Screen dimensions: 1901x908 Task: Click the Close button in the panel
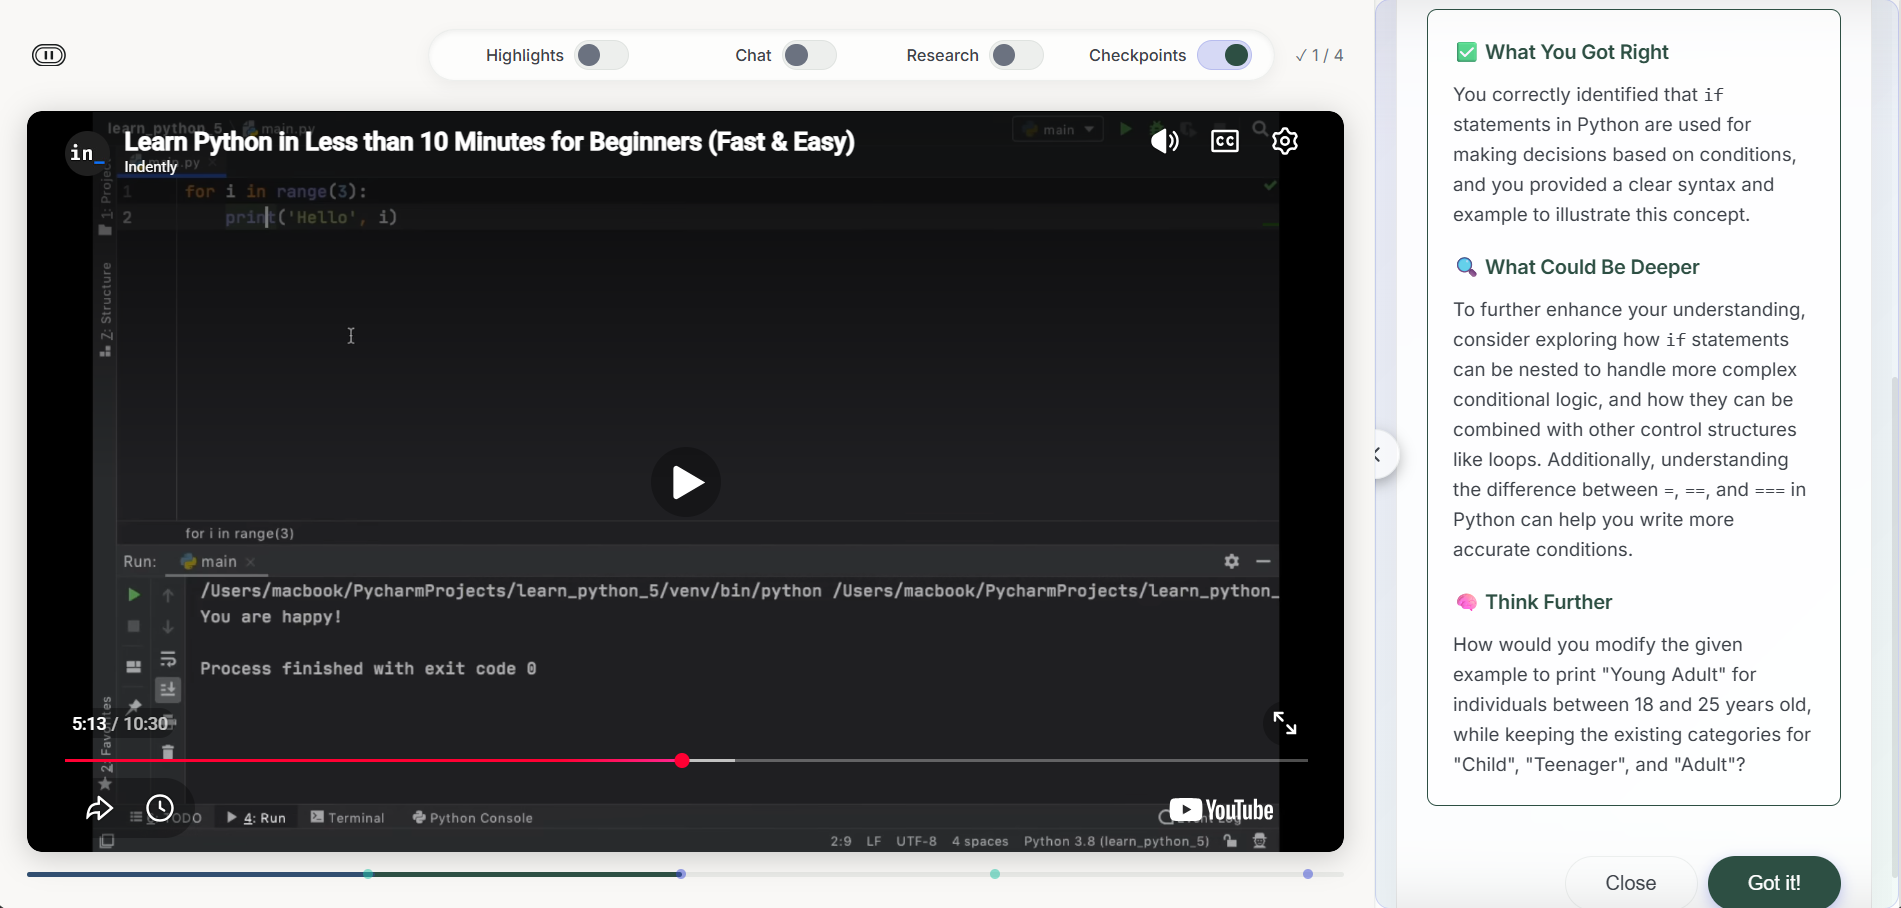pyautogui.click(x=1630, y=882)
